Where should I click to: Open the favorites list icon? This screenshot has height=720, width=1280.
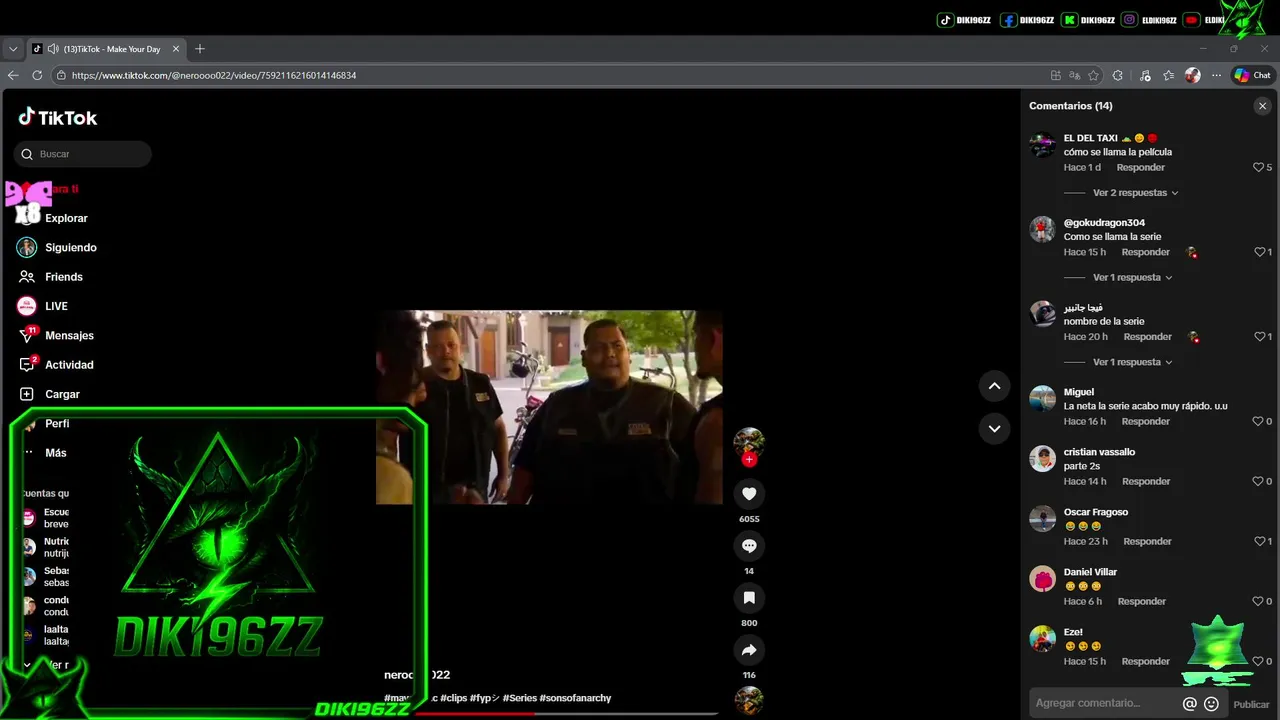pos(1169,75)
